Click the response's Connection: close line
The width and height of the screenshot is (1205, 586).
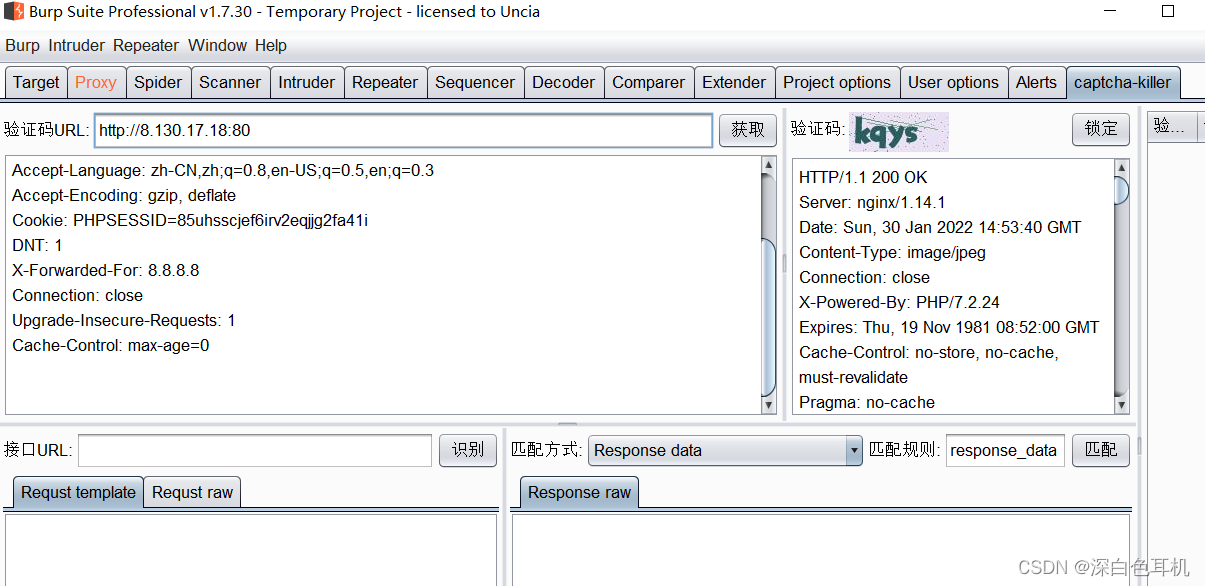(864, 277)
